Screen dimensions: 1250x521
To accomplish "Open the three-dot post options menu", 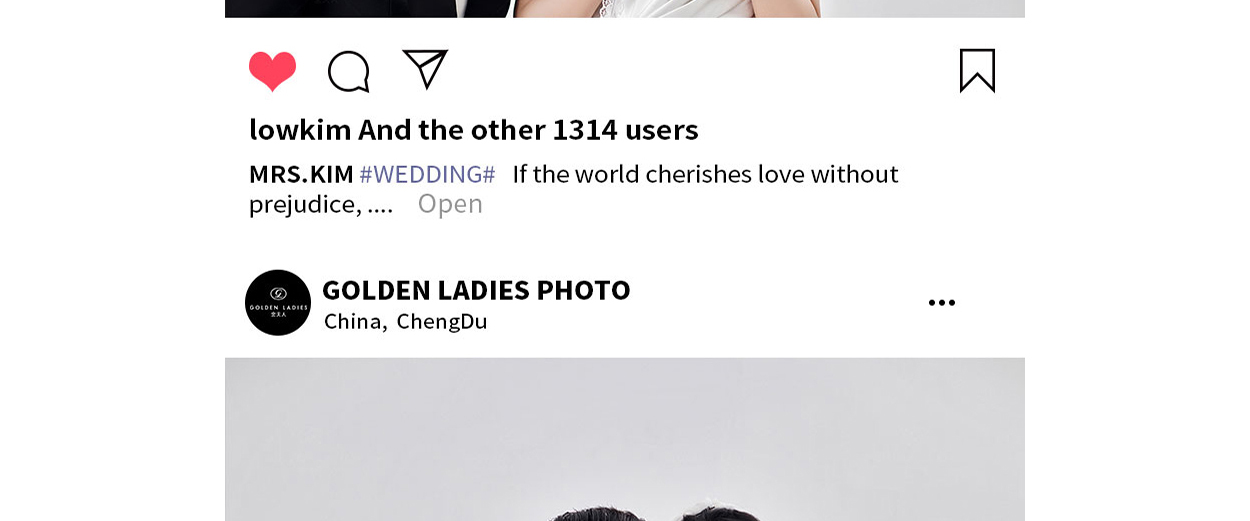I will pyautogui.click(x=941, y=303).
